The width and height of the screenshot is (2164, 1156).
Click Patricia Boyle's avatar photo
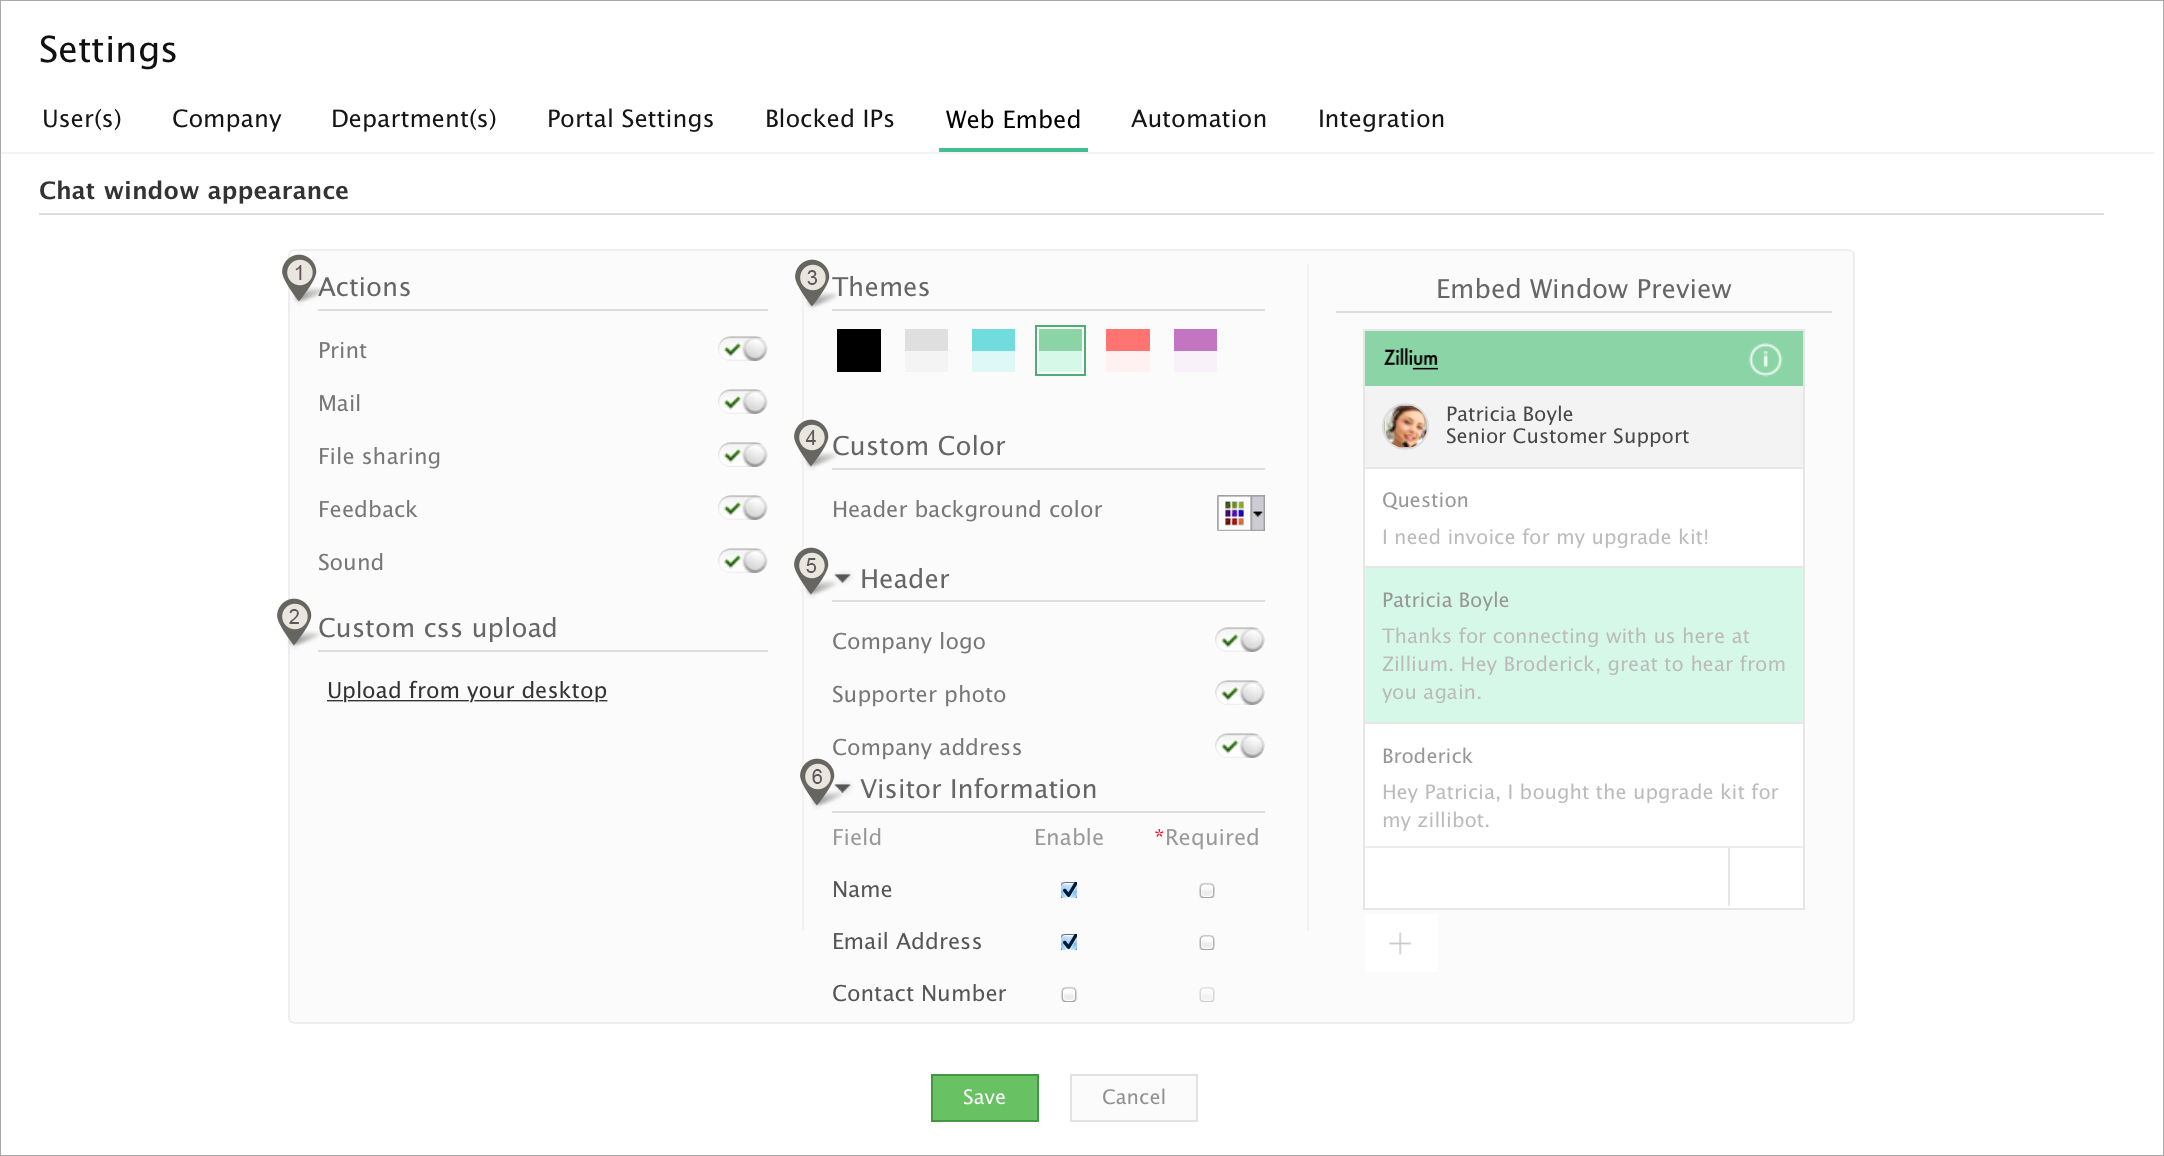point(1406,426)
